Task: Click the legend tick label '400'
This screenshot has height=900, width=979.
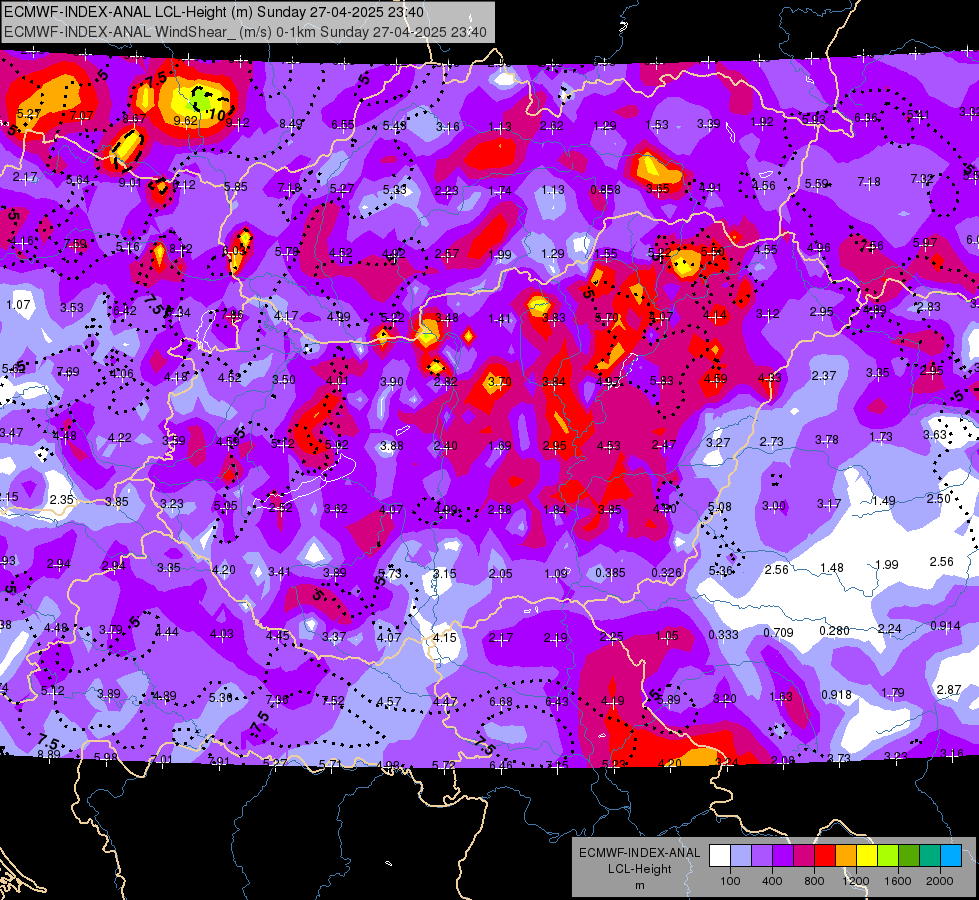Action: pyautogui.click(x=772, y=881)
